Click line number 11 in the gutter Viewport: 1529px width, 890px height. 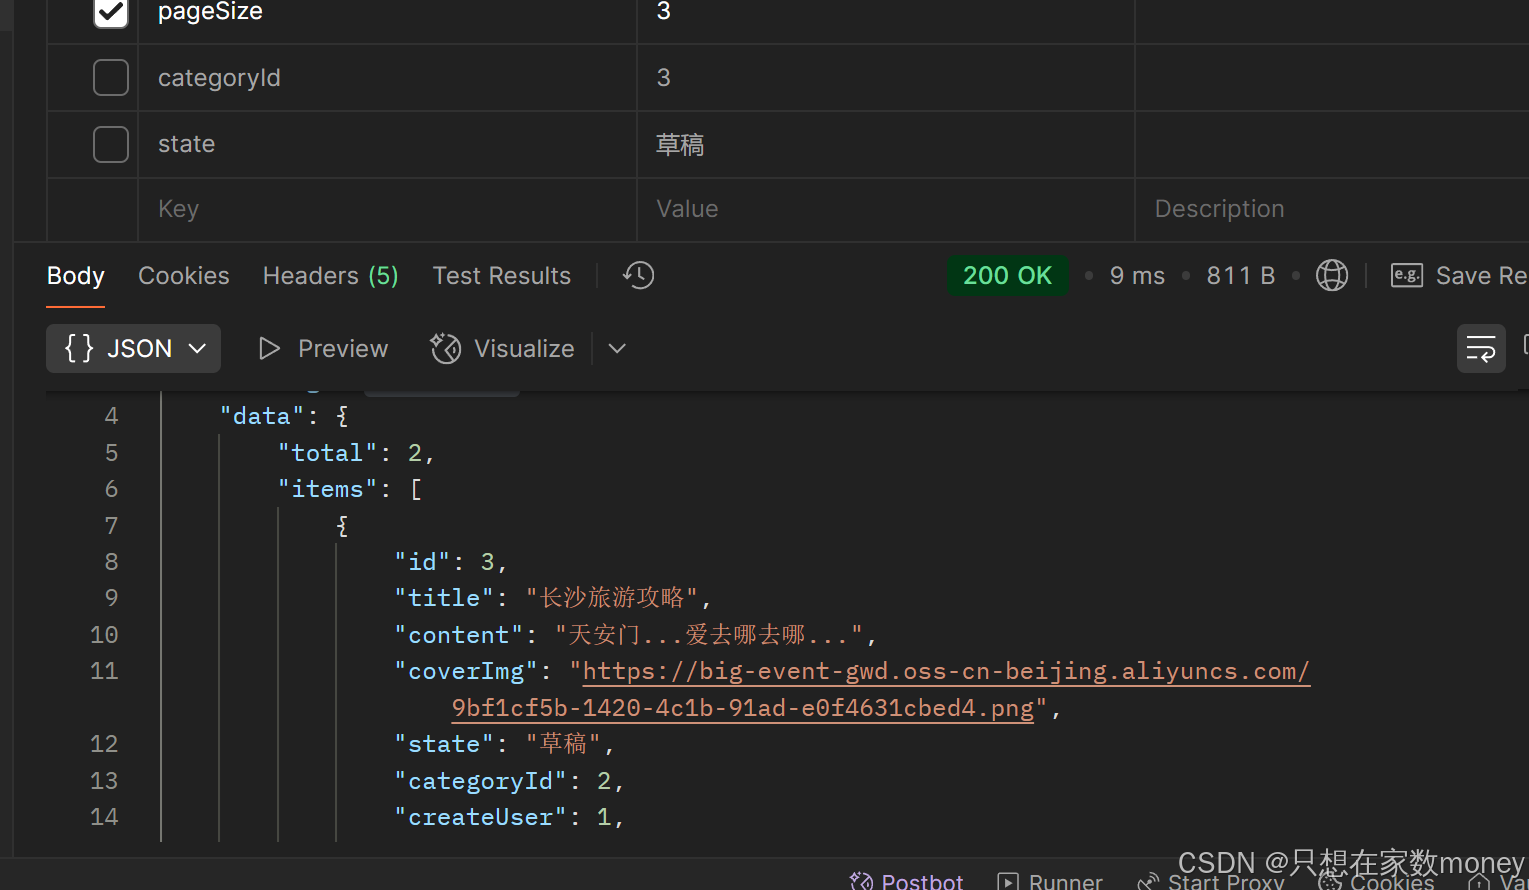pyautogui.click(x=104, y=671)
